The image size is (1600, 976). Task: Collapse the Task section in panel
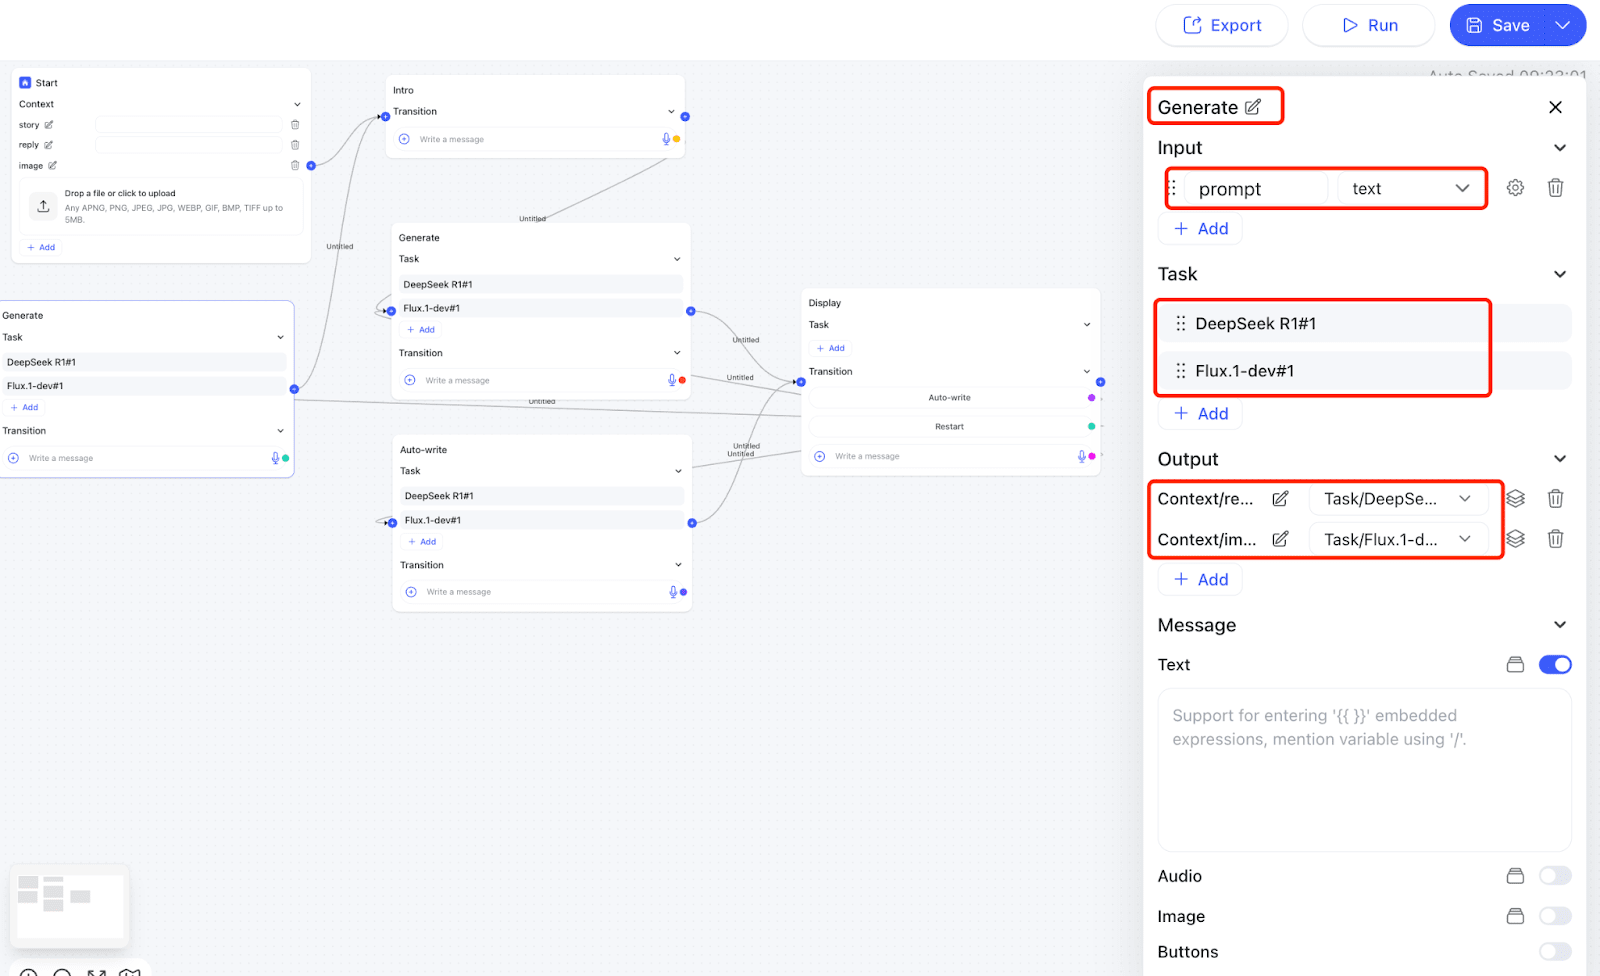coord(1559,274)
